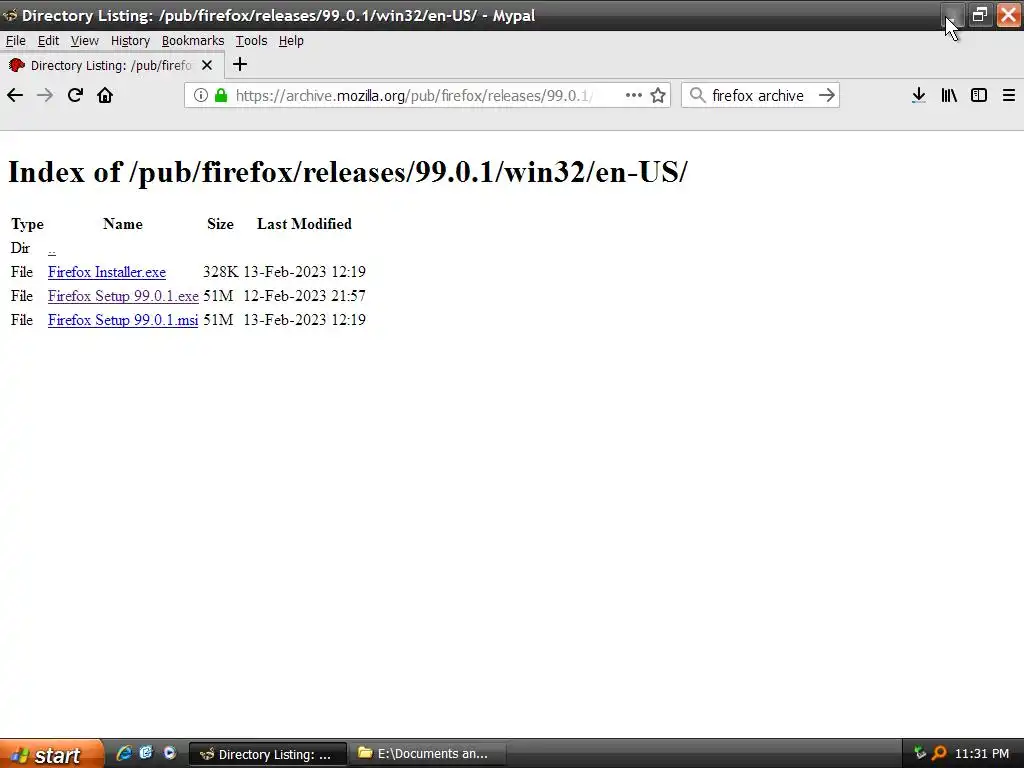Go back using the back arrow
This screenshot has width=1024, height=768.
[15, 95]
